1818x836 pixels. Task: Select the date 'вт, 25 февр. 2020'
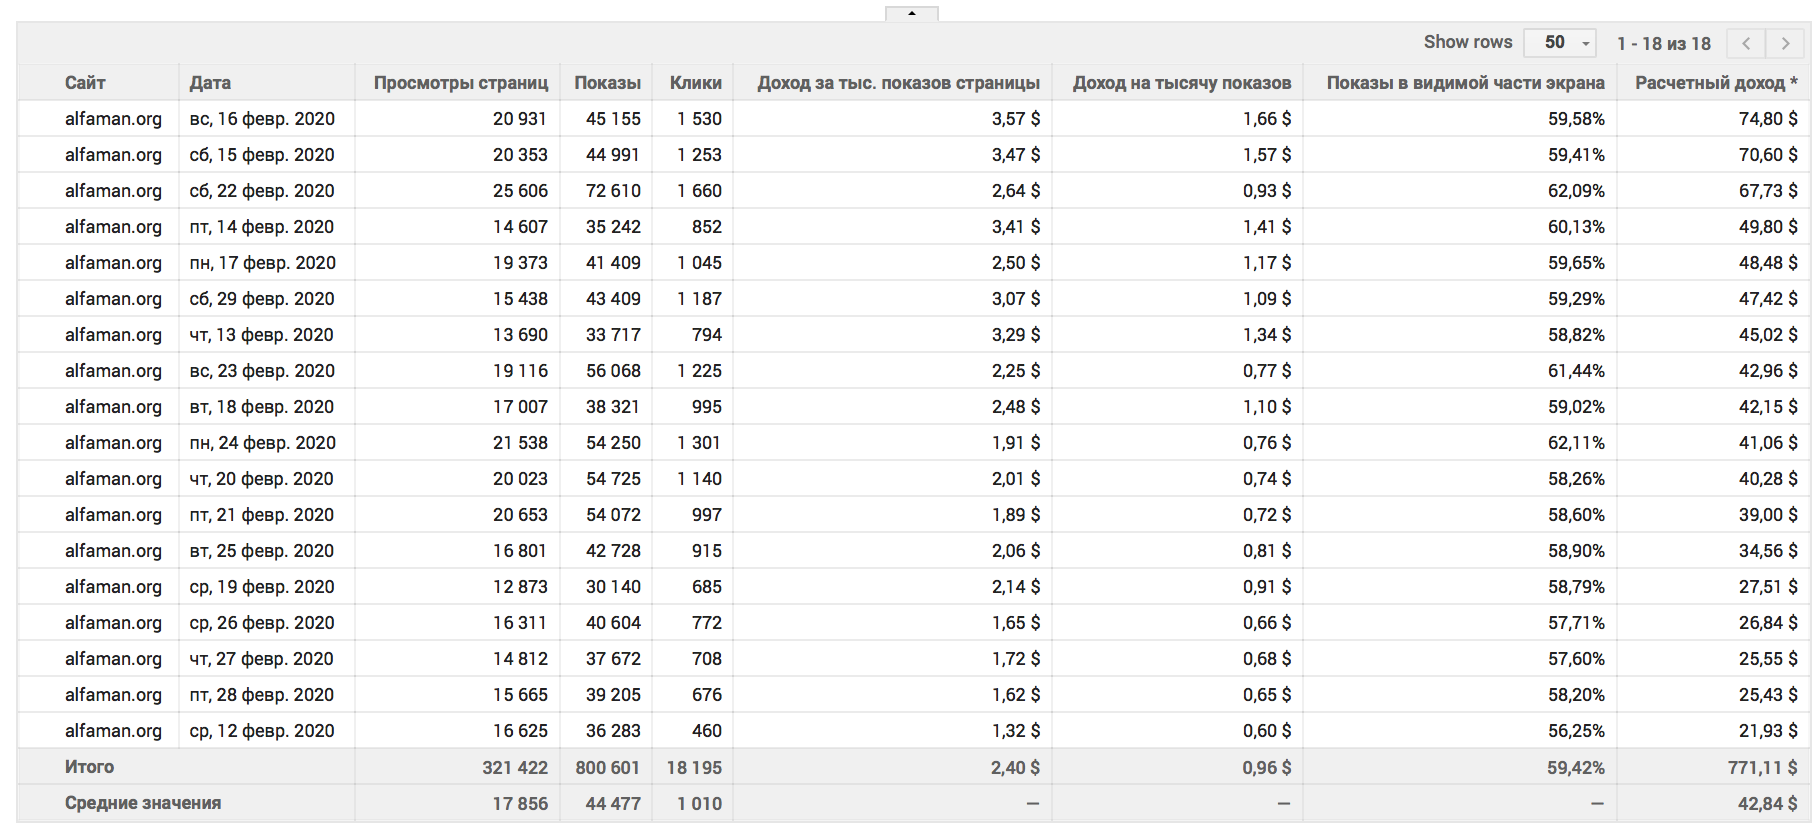tap(262, 551)
